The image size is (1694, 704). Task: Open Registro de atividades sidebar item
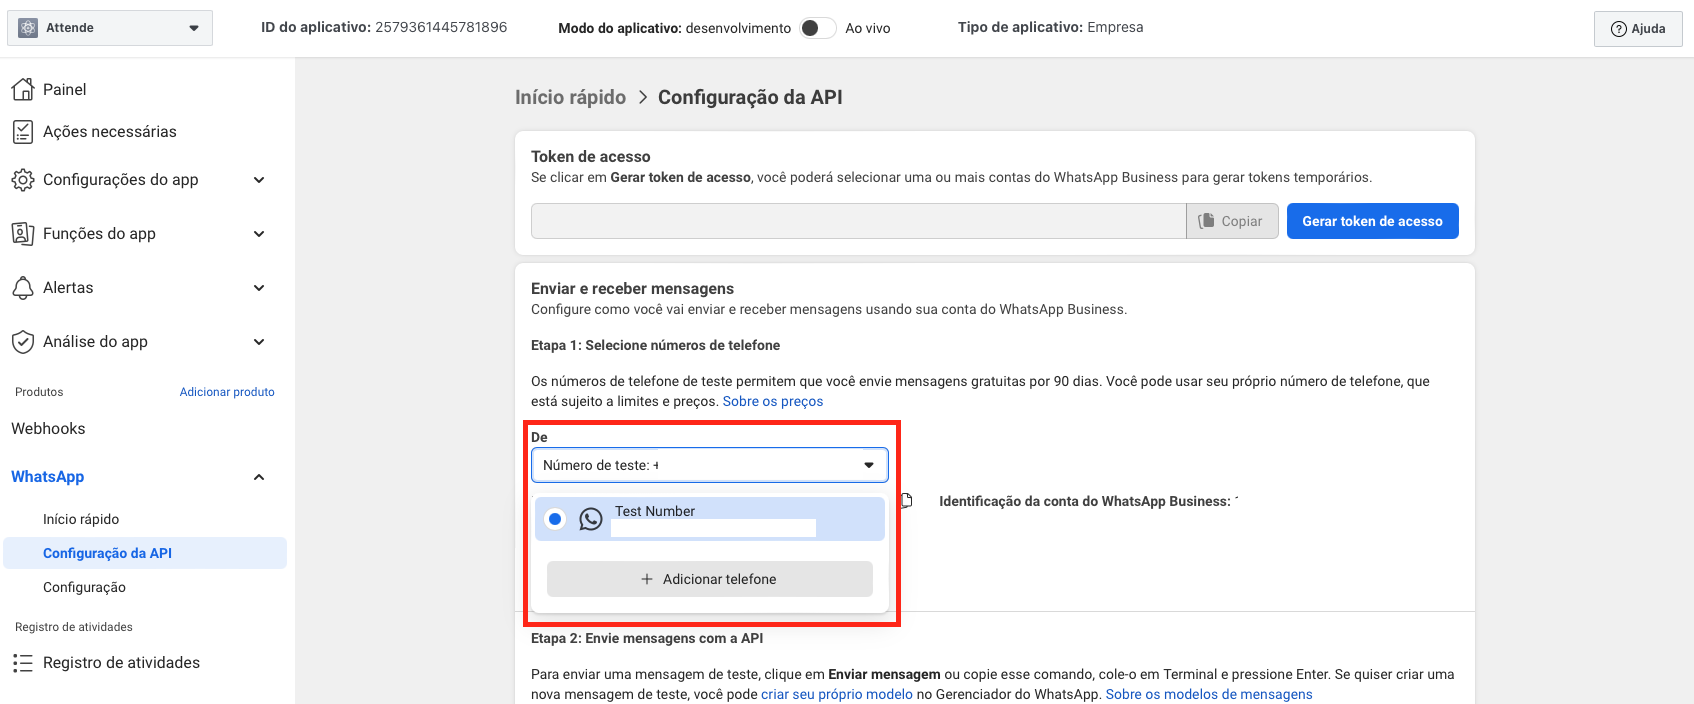[x=121, y=663]
